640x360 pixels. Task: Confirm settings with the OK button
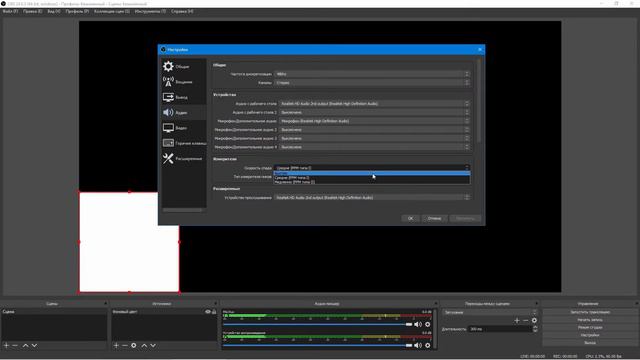click(410, 218)
